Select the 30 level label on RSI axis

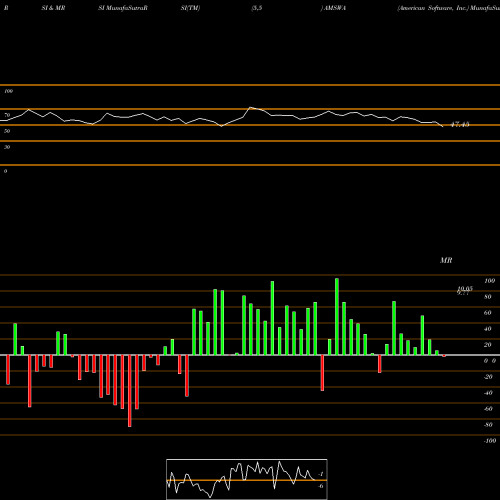tap(7, 147)
